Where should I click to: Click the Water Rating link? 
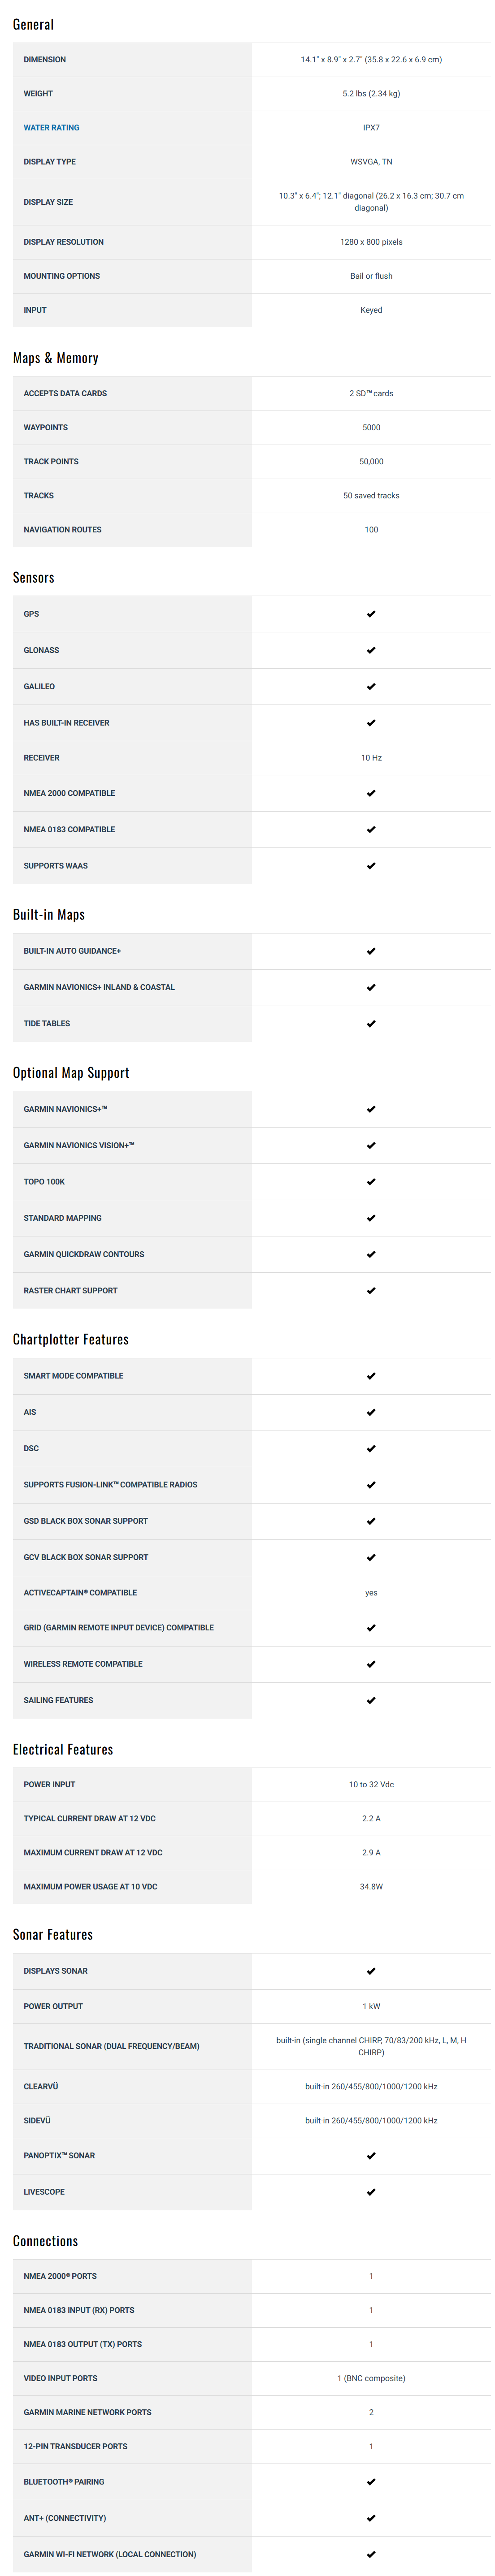[51, 128]
